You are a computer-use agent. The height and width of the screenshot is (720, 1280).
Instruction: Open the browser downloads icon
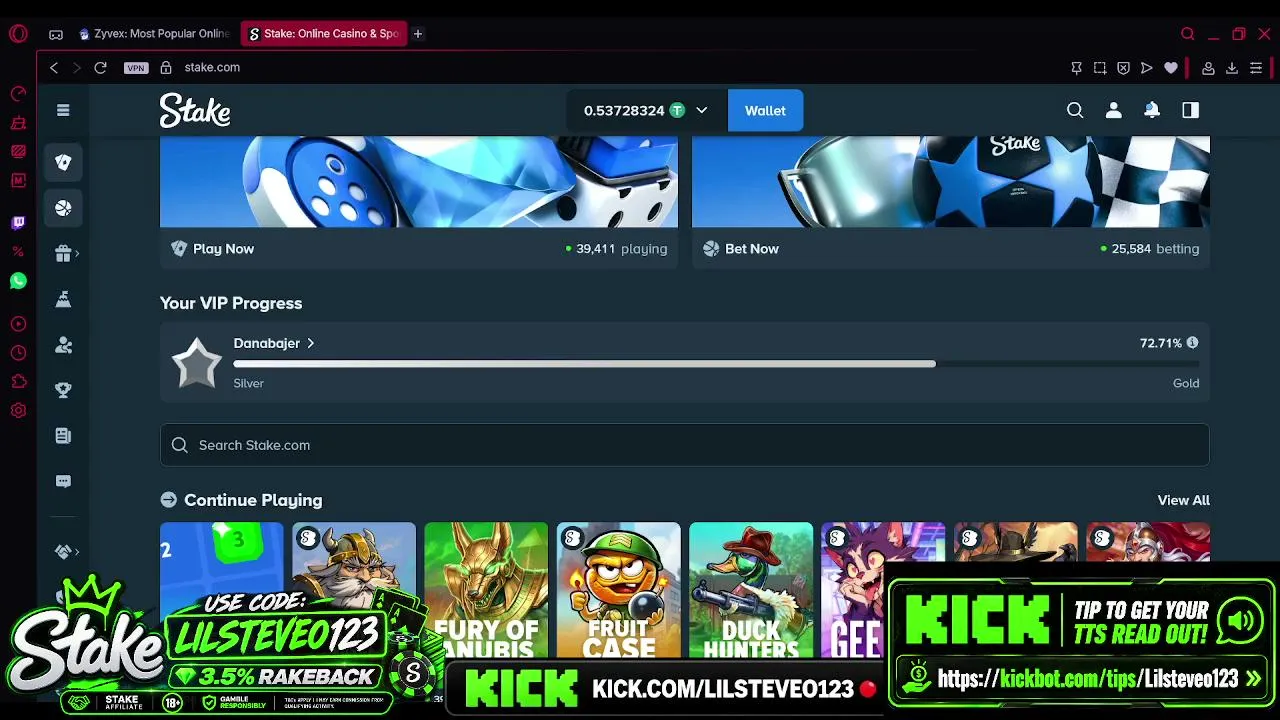pos(1232,67)
